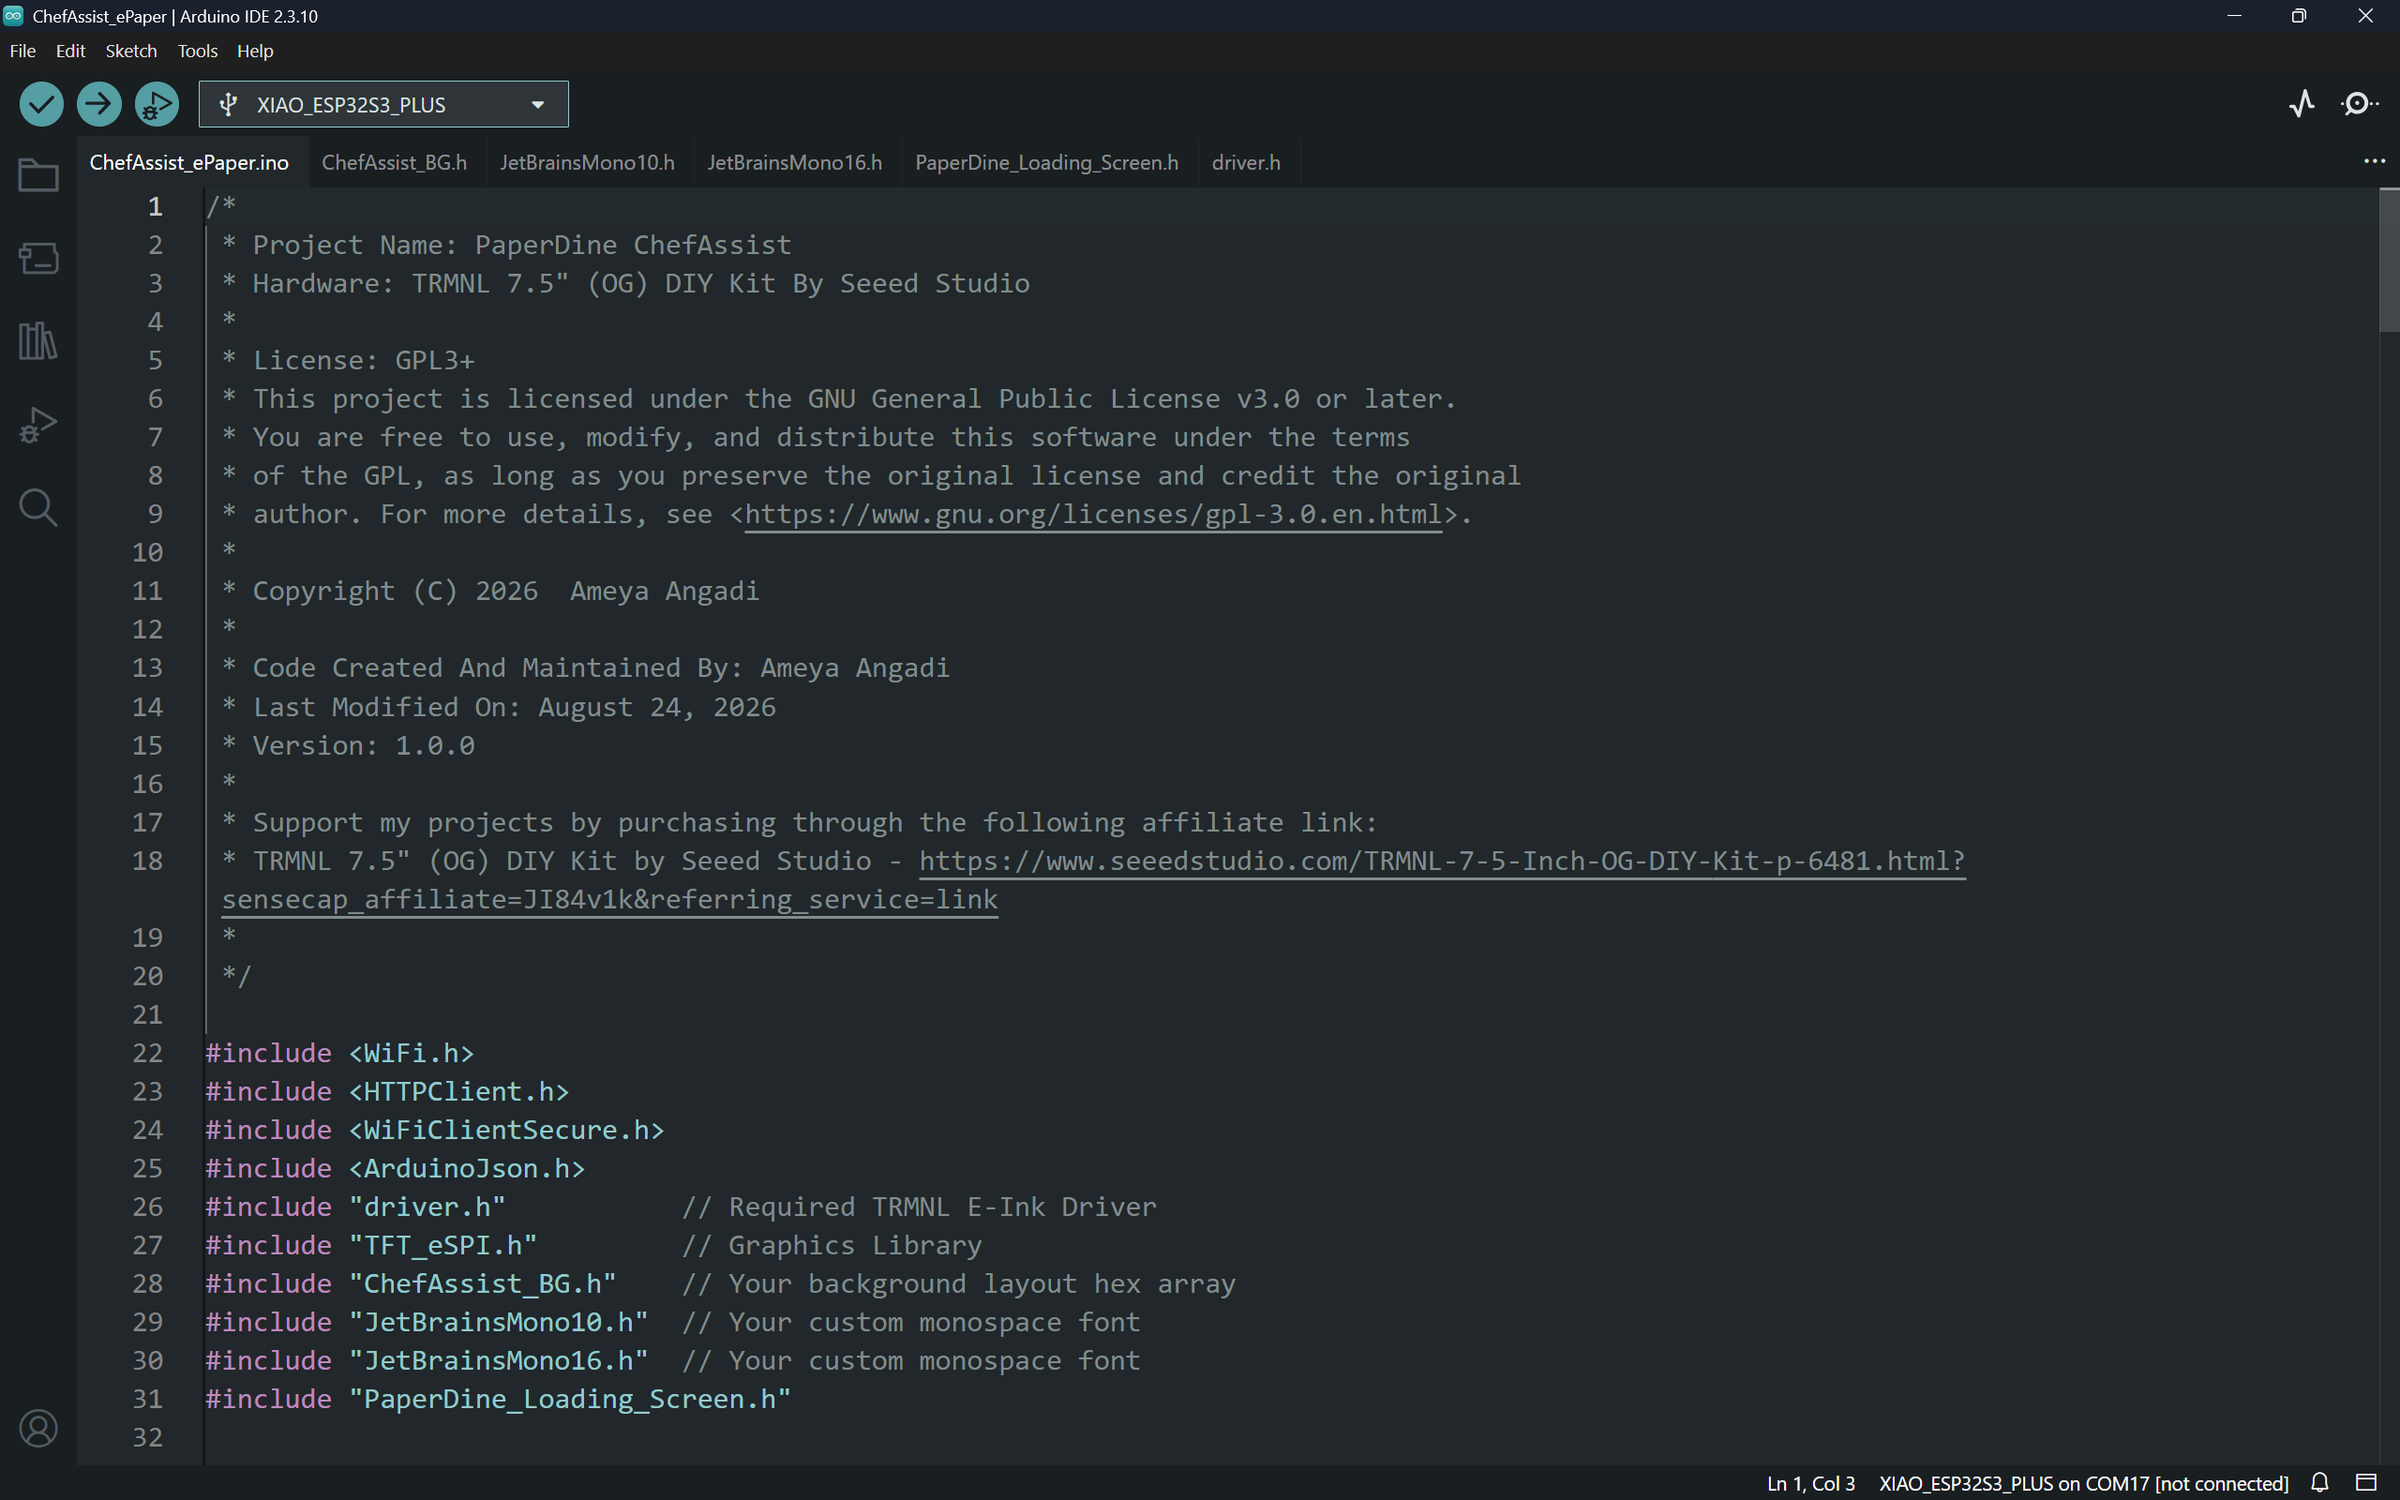Viewport: 2400px width, 1500px height.
Task: Click the gnu.org GPL license link
Action: [x=1093, y=514]
